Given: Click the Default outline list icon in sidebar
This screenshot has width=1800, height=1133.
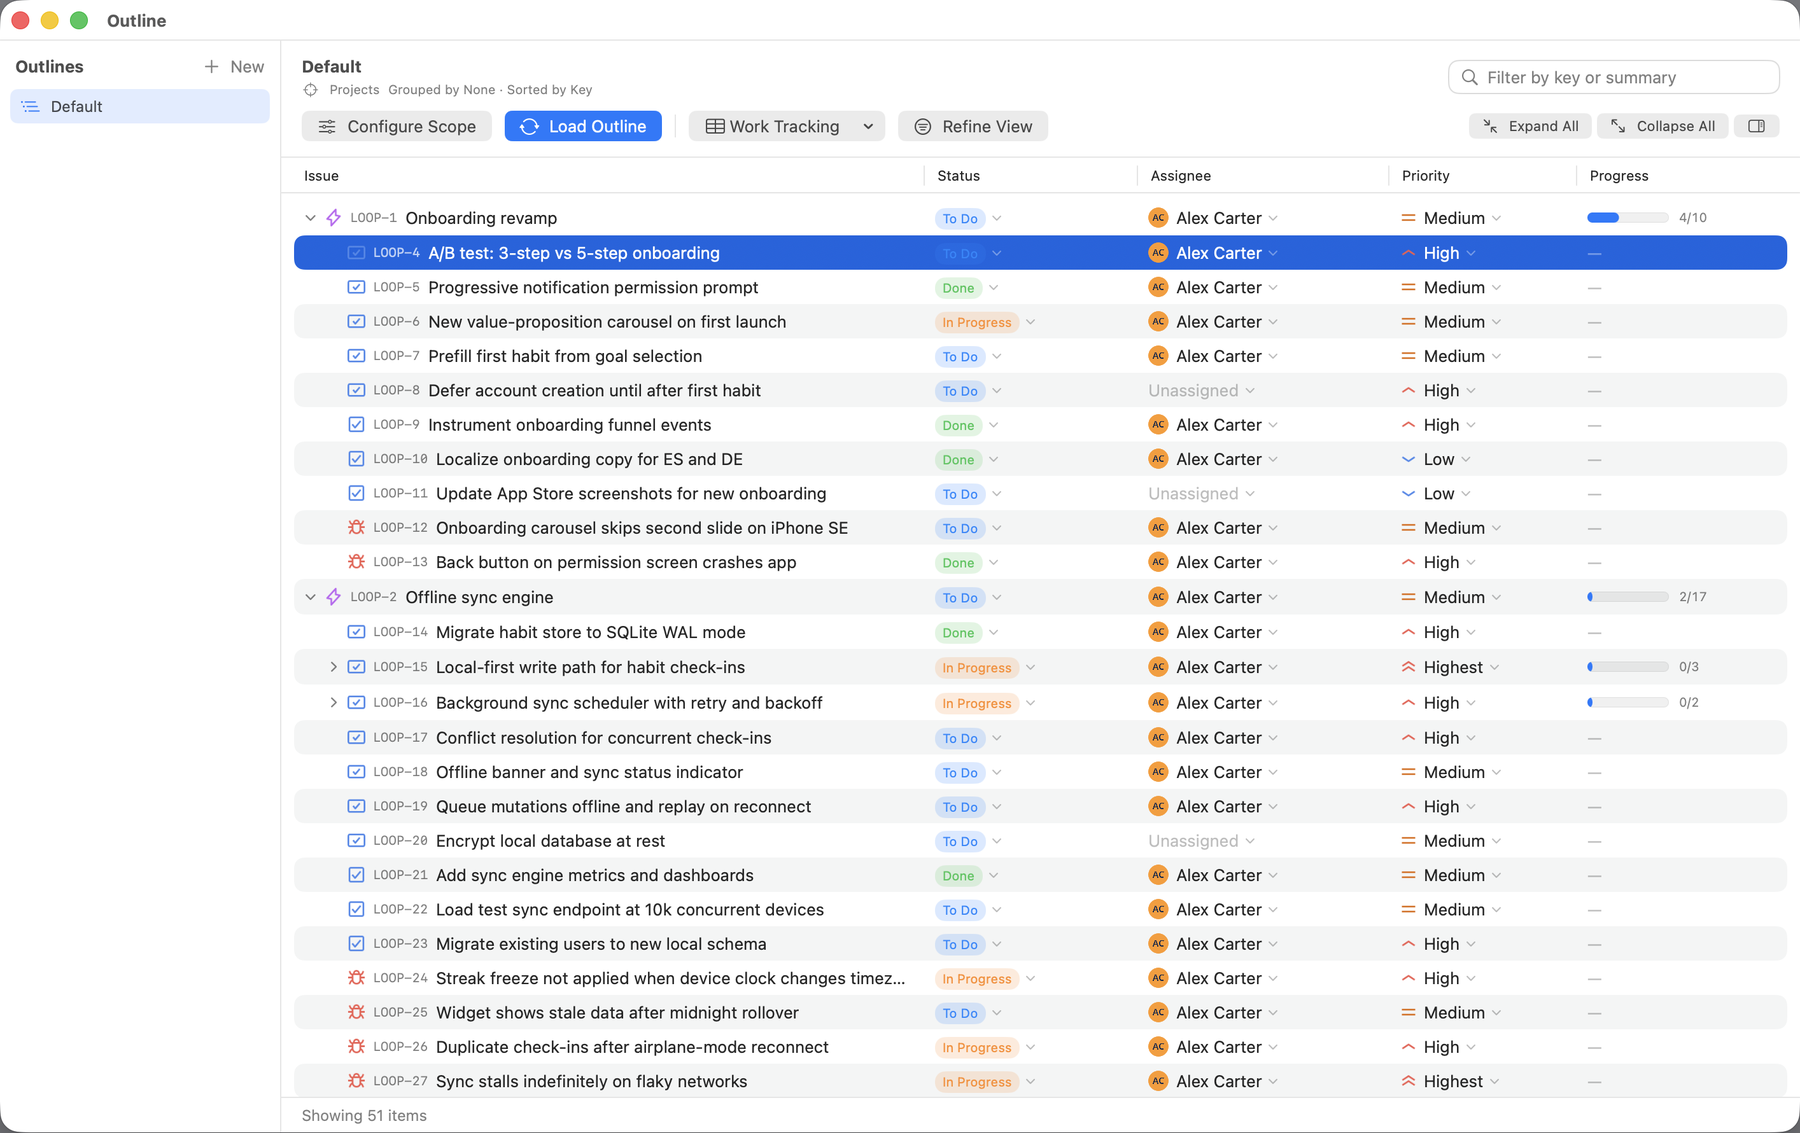Looking at the screenshot, I should pos(31,106).
